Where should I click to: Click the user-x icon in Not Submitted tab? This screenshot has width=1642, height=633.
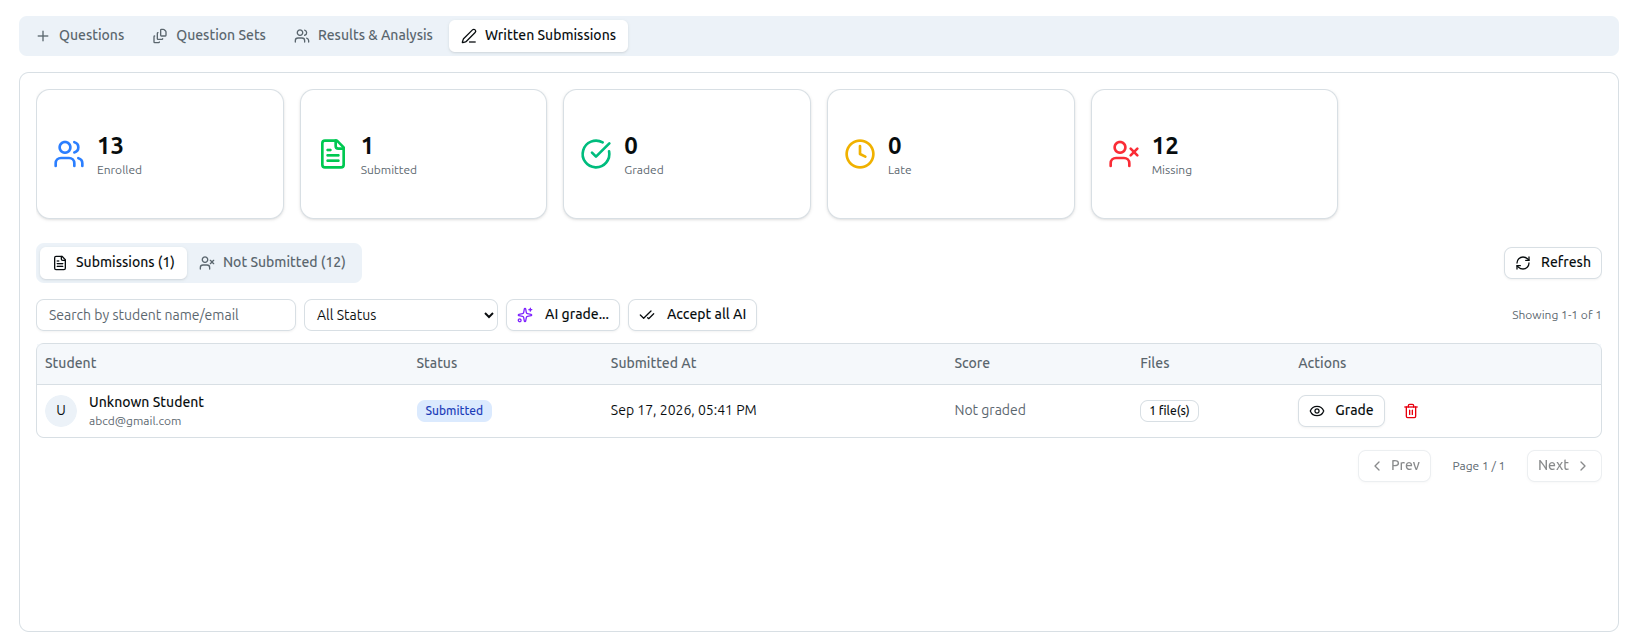point(207,263)
